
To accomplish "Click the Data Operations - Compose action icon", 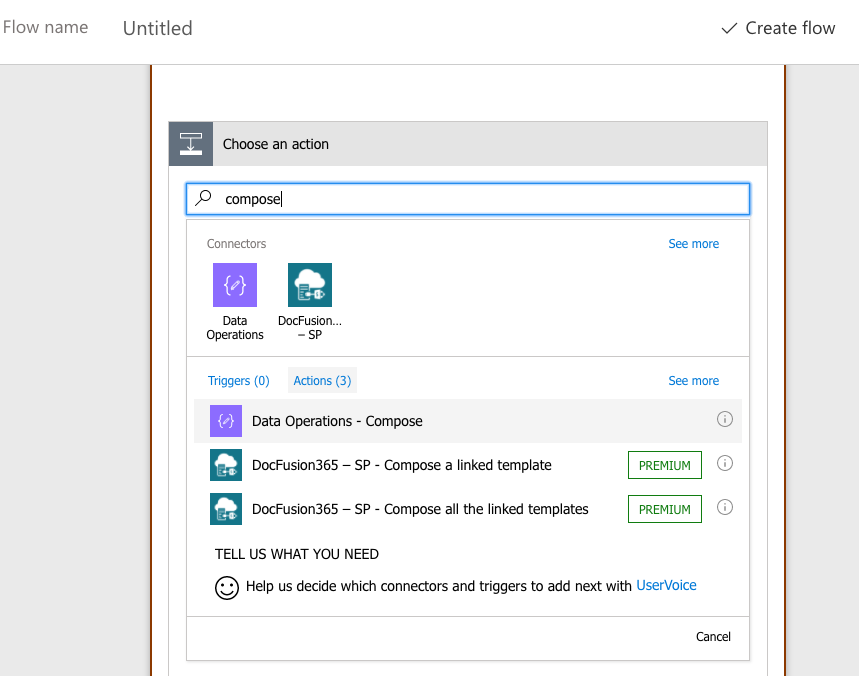I will 226,421.
